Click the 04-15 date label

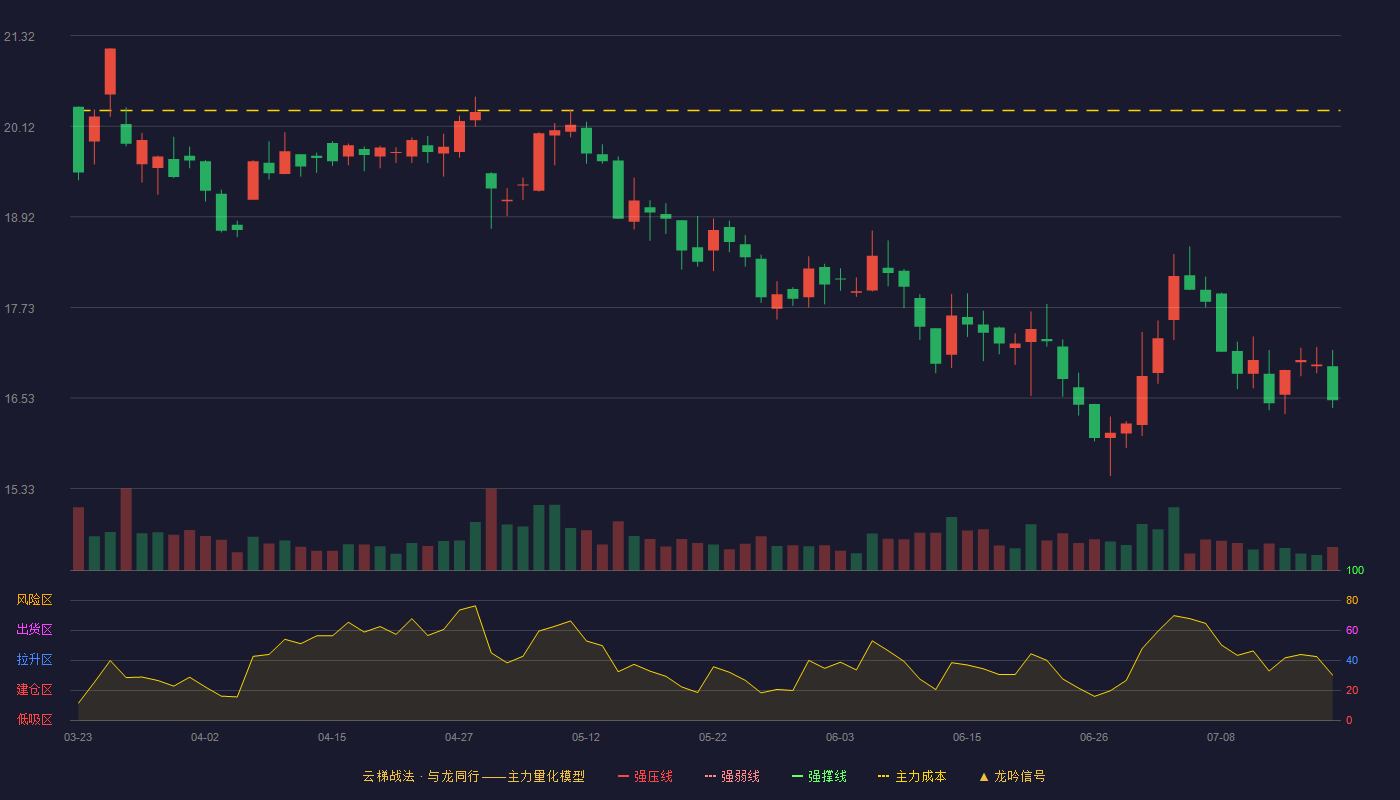[x=332, y=737]
